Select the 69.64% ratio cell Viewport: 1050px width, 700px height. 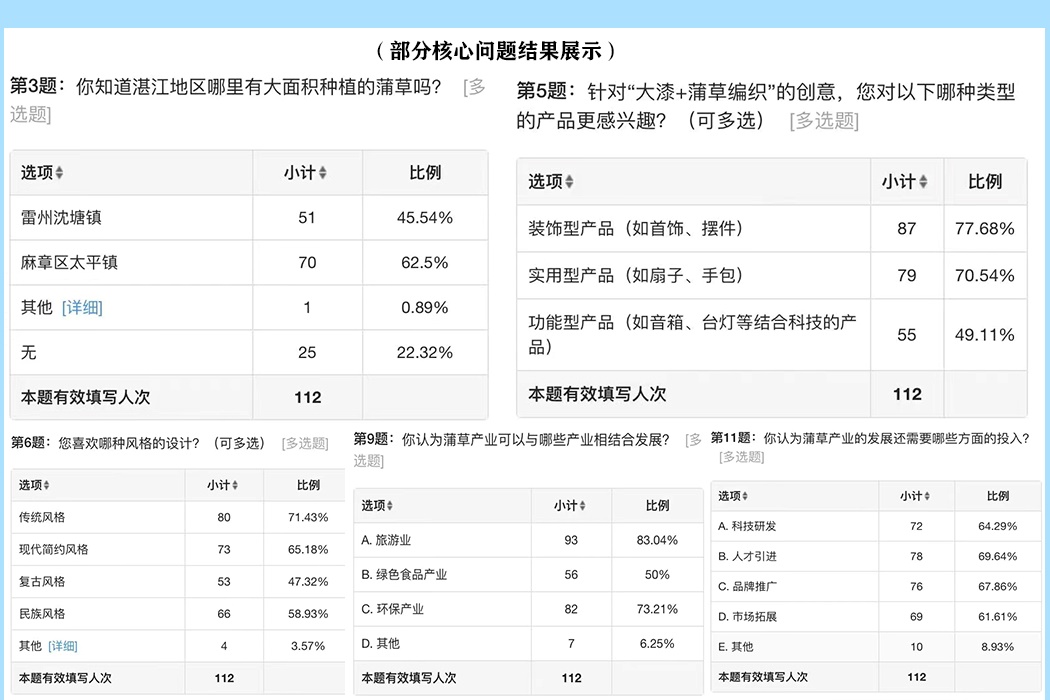998,557
